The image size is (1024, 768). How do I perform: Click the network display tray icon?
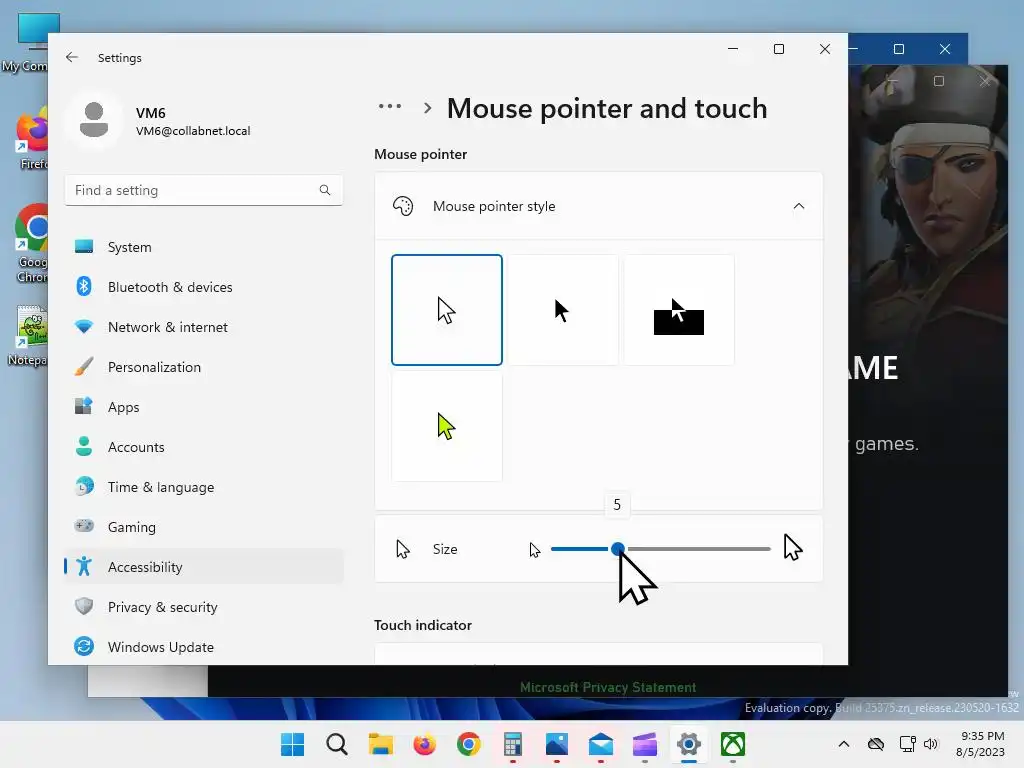pos(907,744)
